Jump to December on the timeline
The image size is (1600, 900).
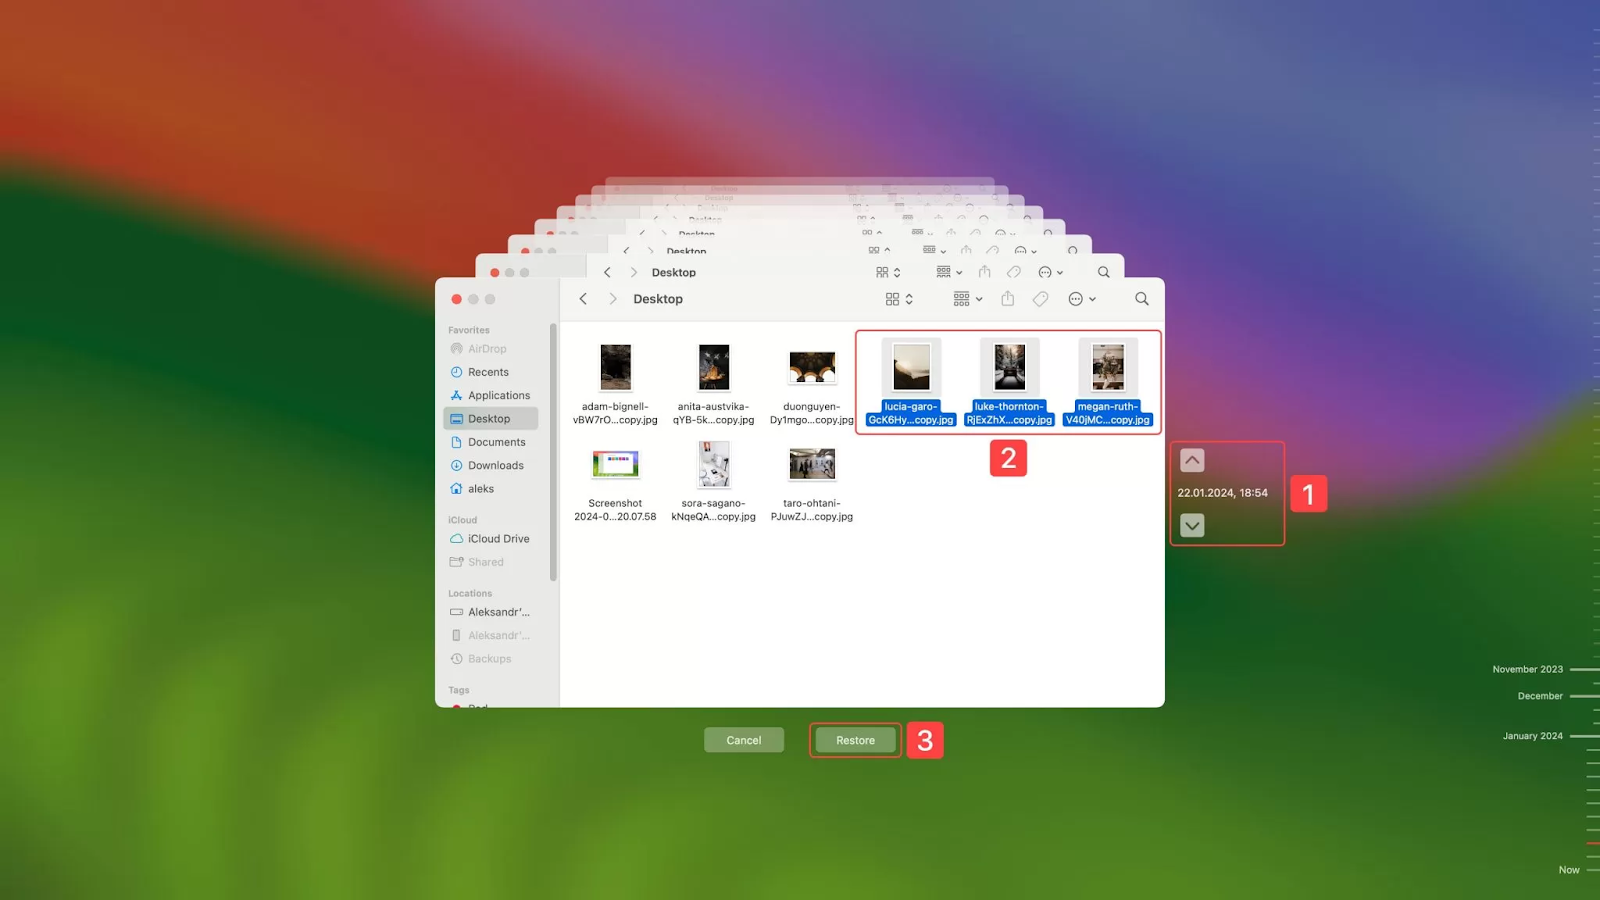1540,696
